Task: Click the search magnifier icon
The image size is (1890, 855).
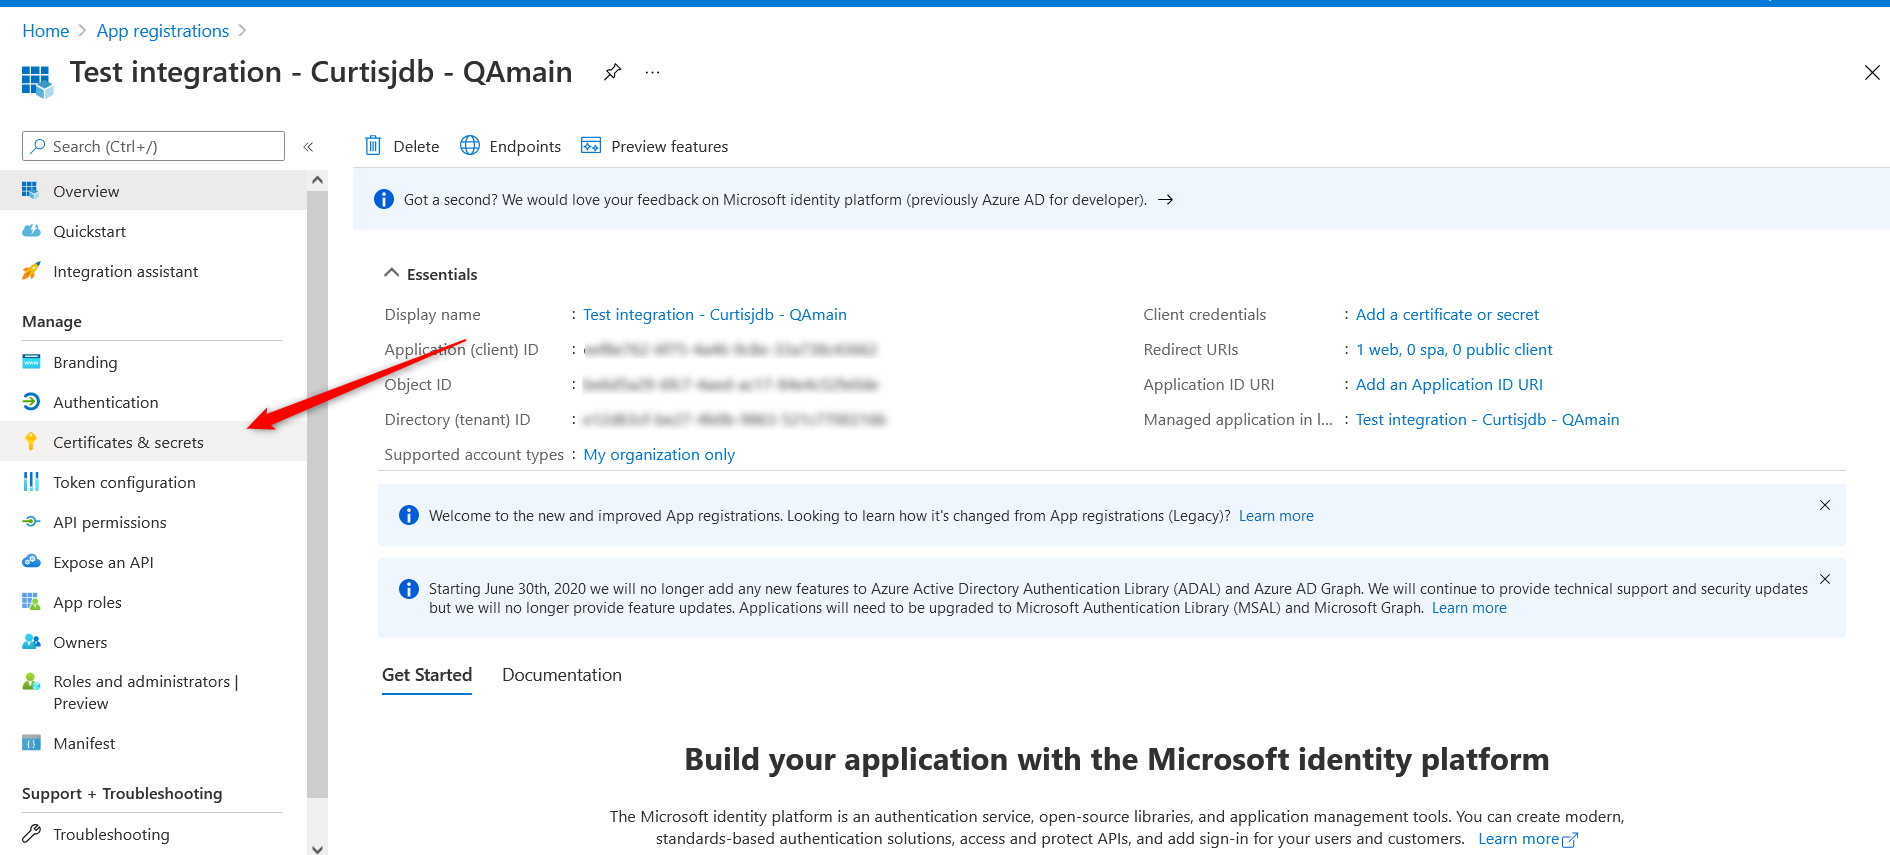Action: (x=38, y=146)
